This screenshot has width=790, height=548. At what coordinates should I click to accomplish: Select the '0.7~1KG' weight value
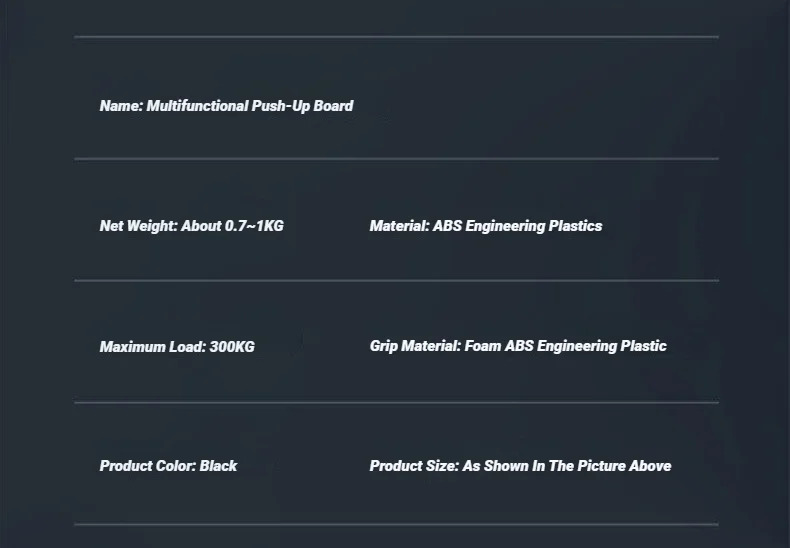coord(254,226)
